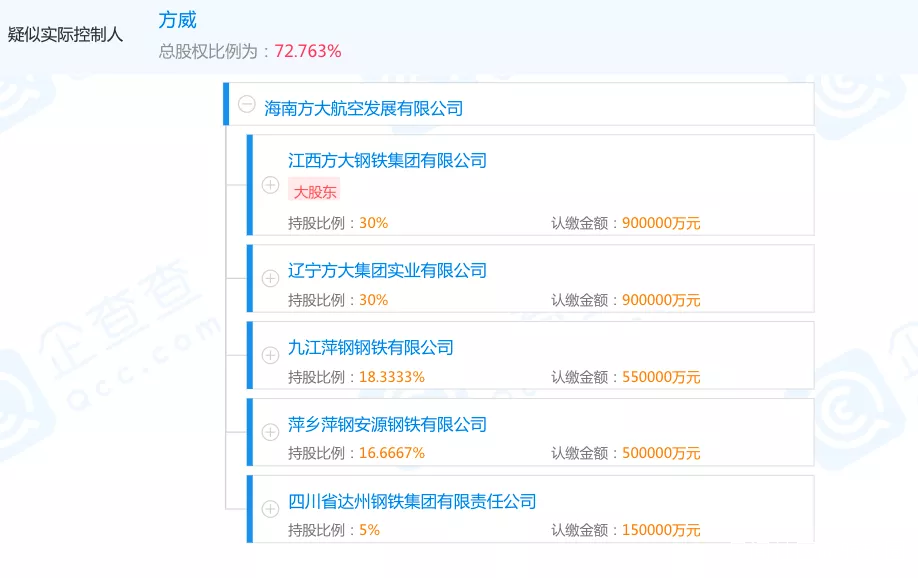The image size is (918, 578).
Task: Click 四川省达州钢铁 150000万元 subscribed amount
Action: [x=661, y=530]
